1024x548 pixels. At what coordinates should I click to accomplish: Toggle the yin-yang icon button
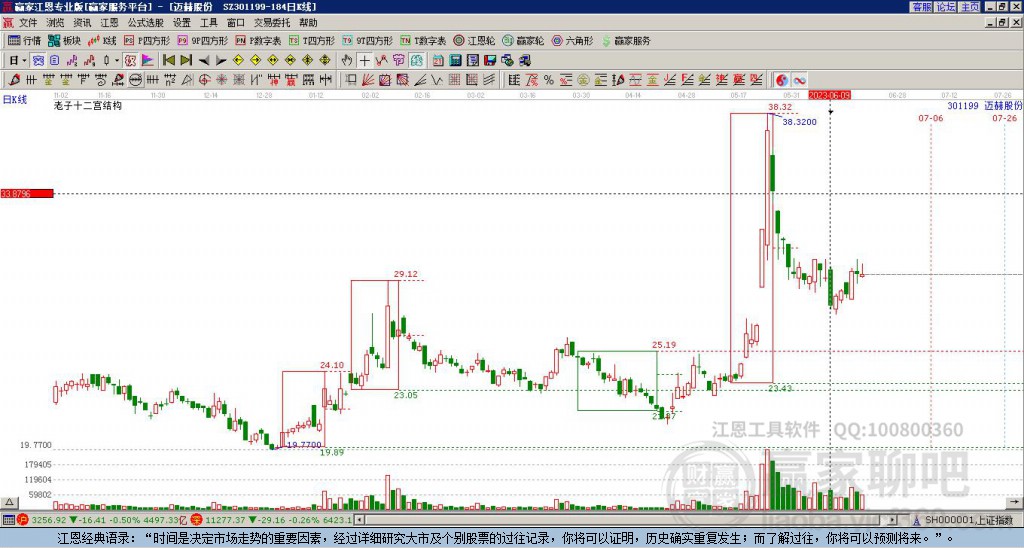tap(781, 80)
